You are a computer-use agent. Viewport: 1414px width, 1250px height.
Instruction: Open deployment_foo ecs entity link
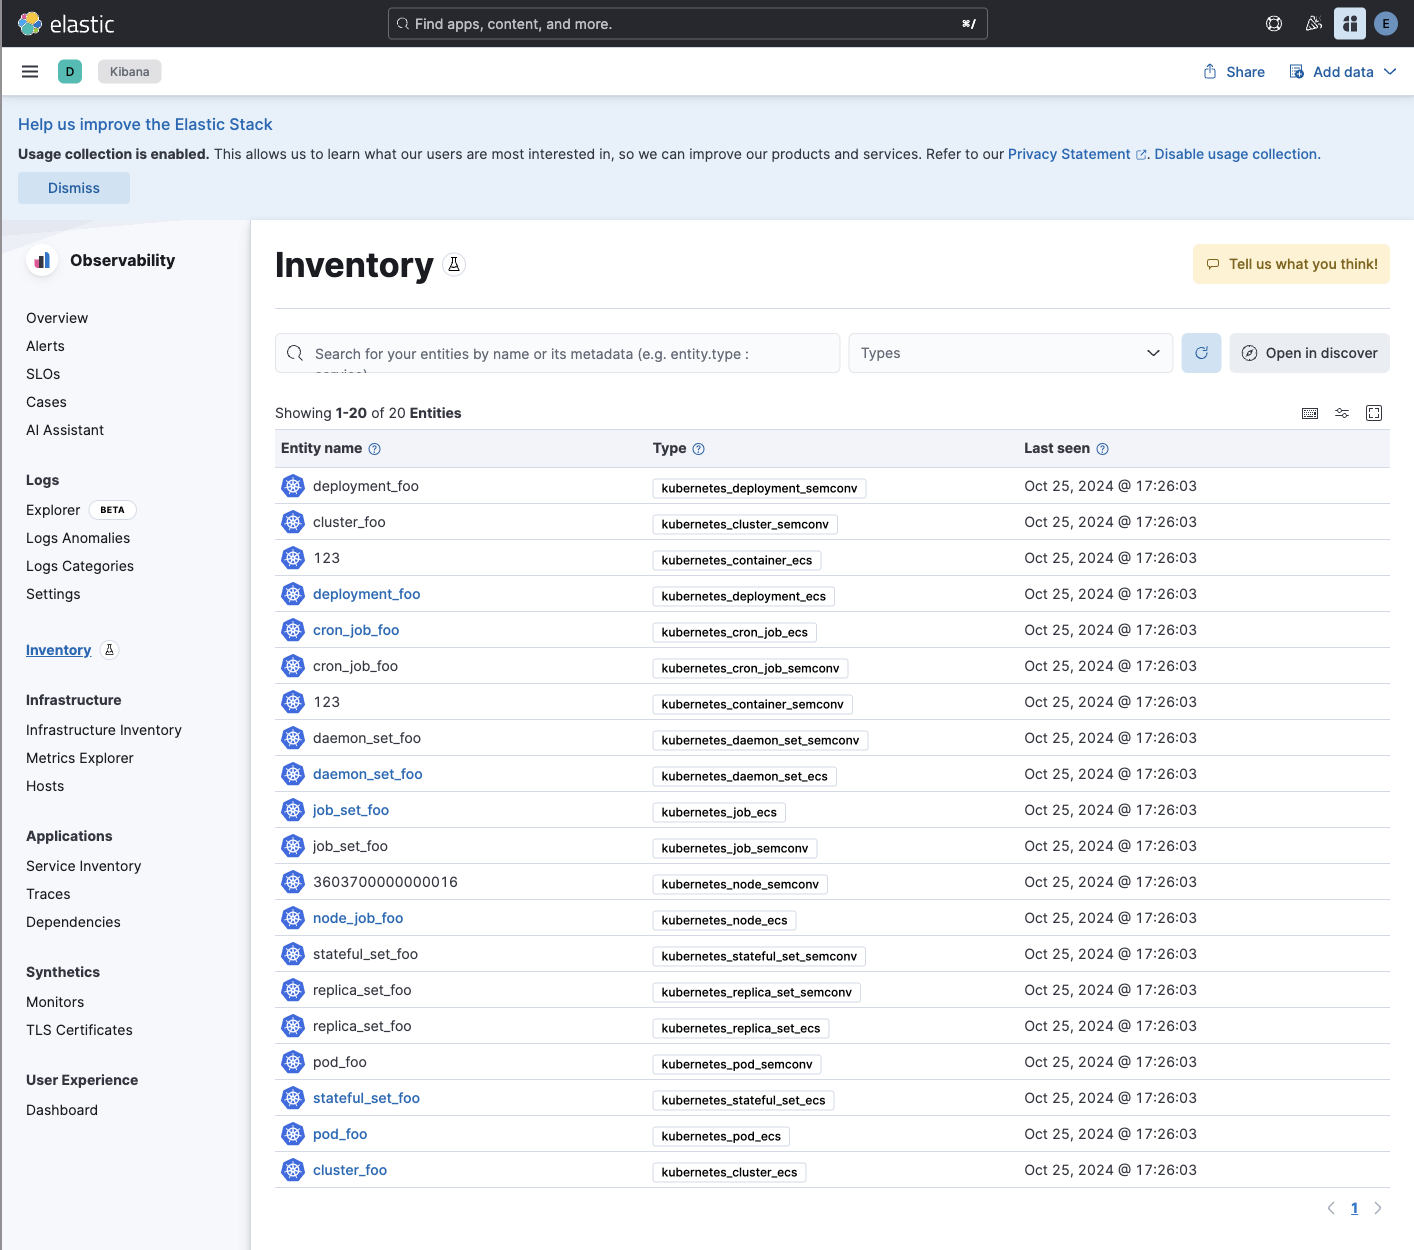[366, 594]
